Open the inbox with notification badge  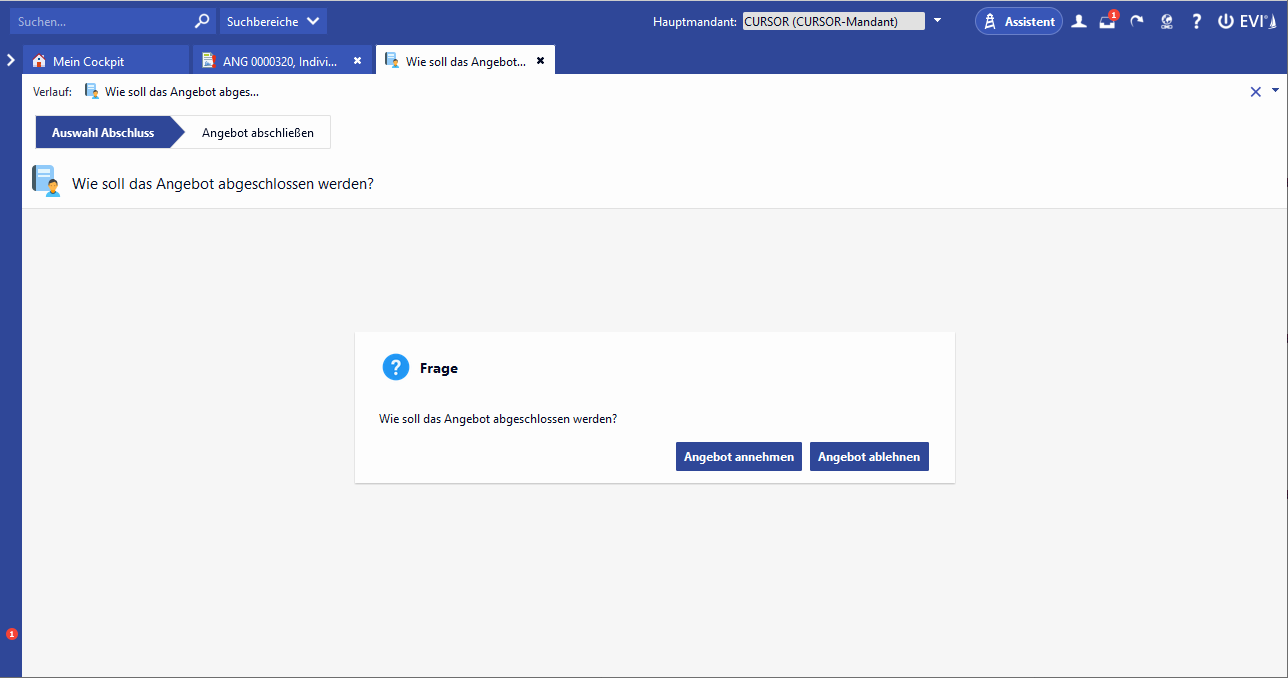[x=1107, y=21]
